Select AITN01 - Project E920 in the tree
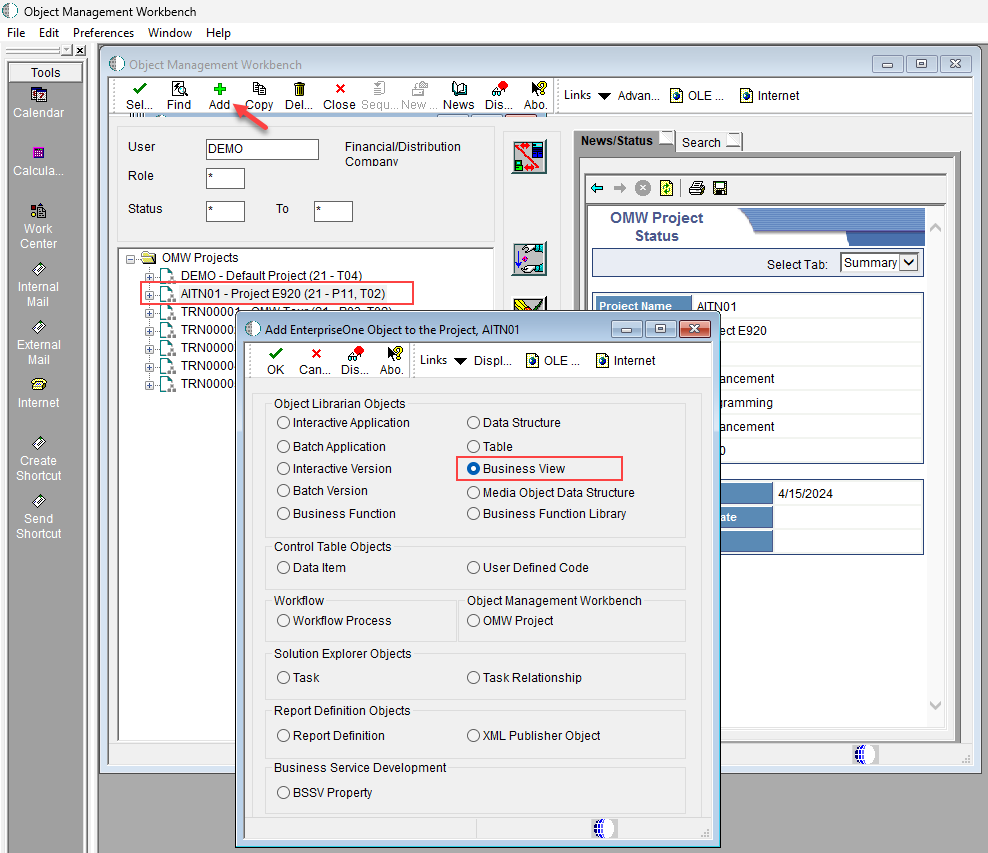 283,294
